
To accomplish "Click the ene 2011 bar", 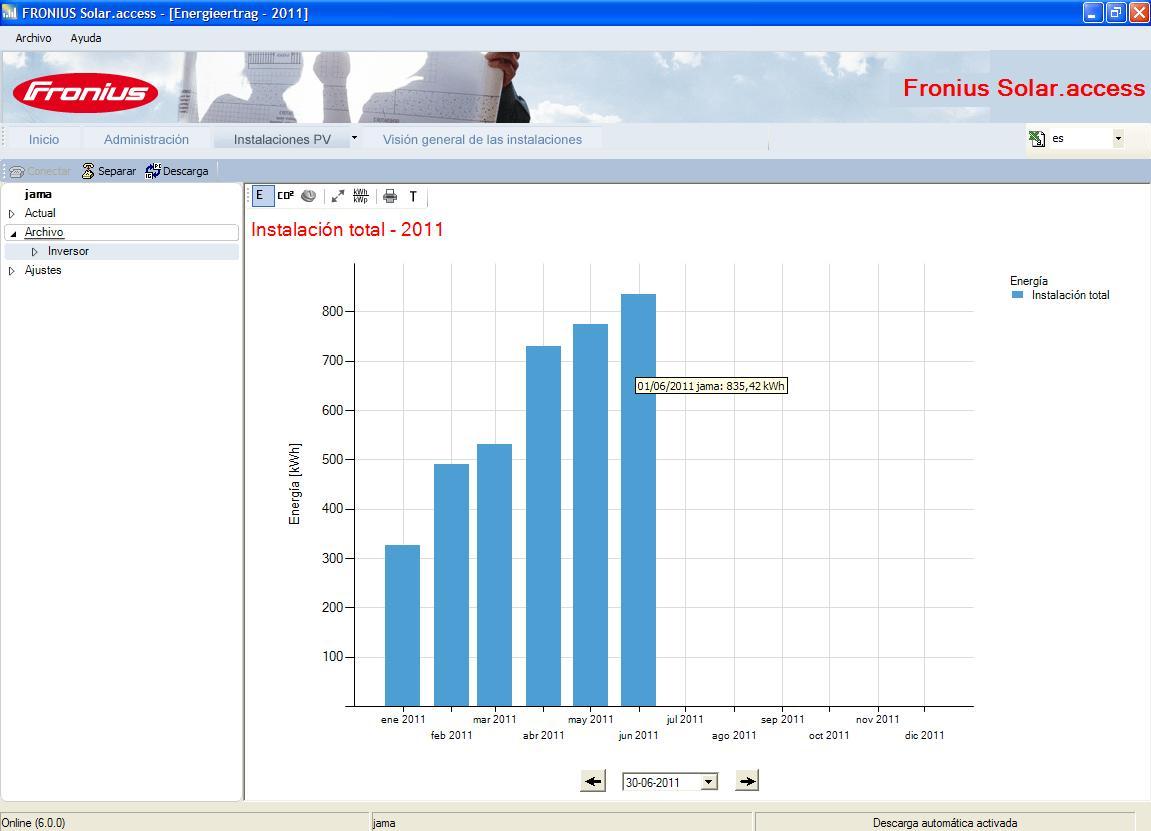I will point(402,625).
